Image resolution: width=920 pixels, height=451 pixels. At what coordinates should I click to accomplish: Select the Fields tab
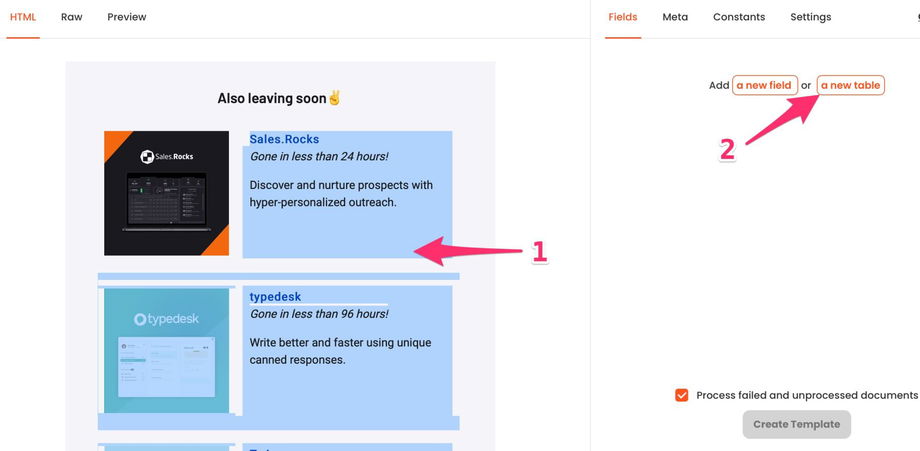[x=623, y=17]
